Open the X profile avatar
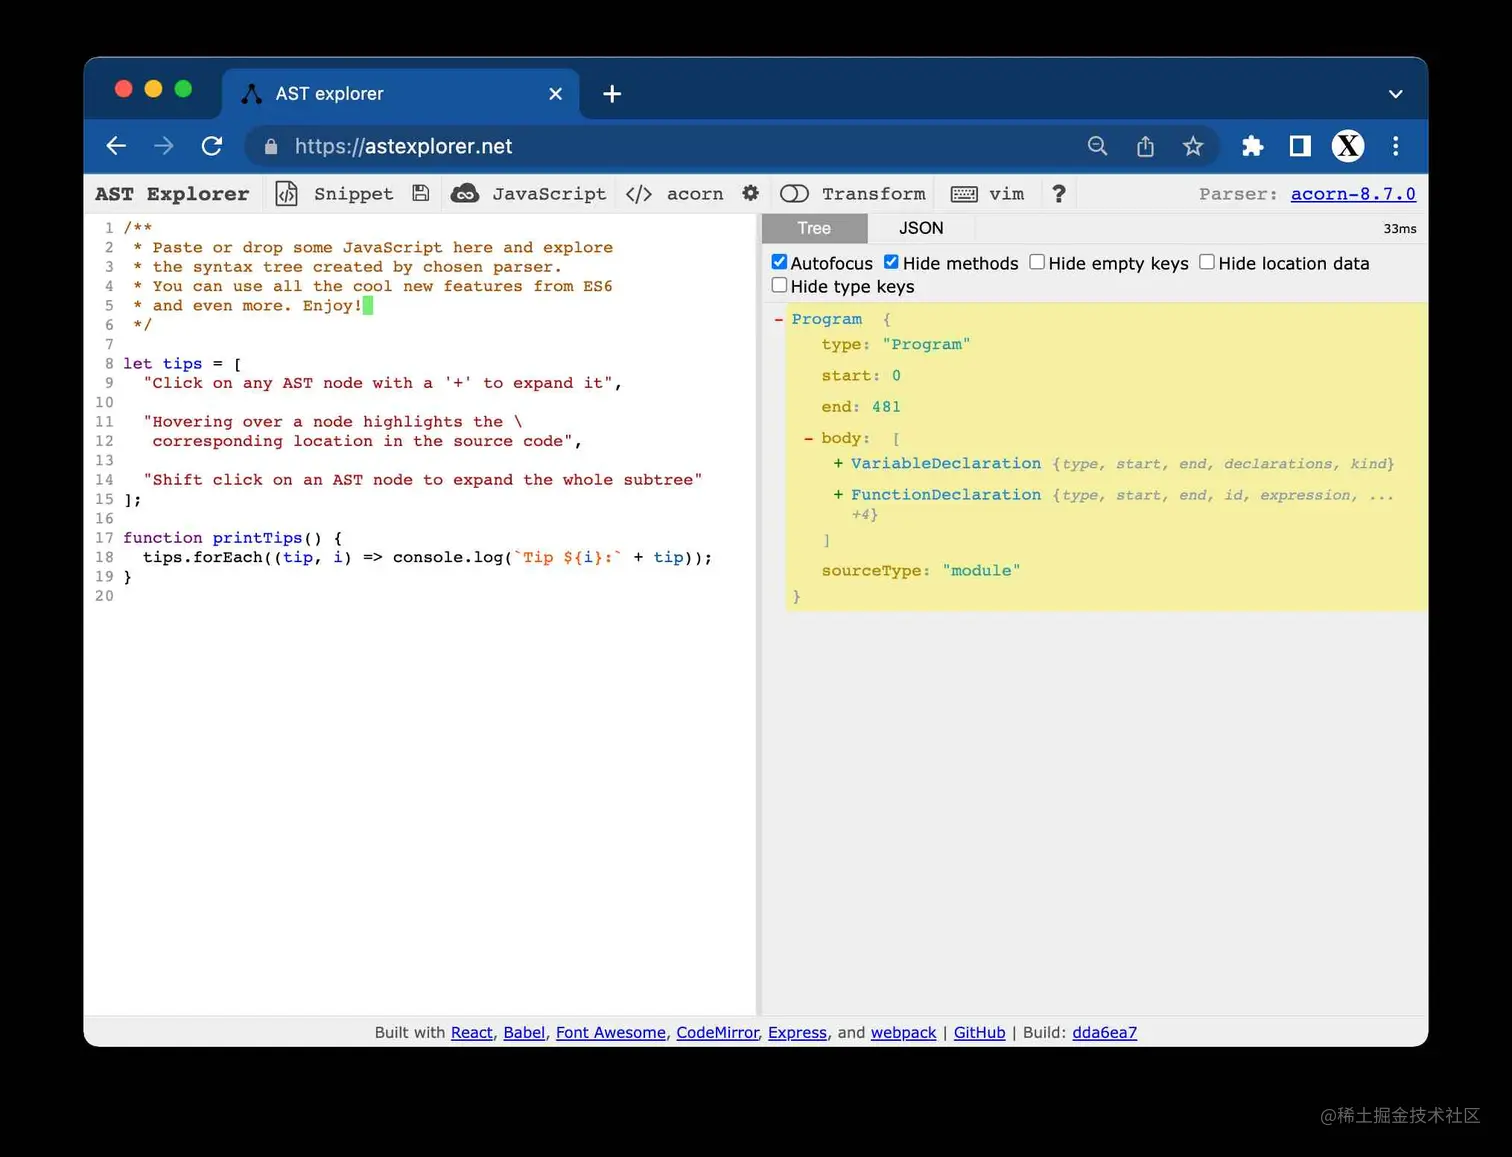1512x1157 pixels. pos(1348,146)
